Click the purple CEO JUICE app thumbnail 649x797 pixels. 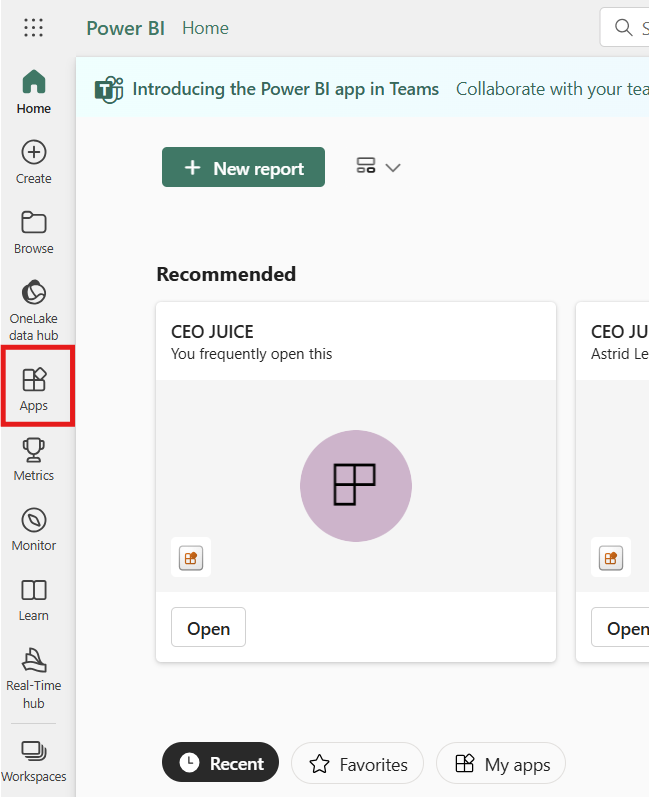[x=356, y=485]
